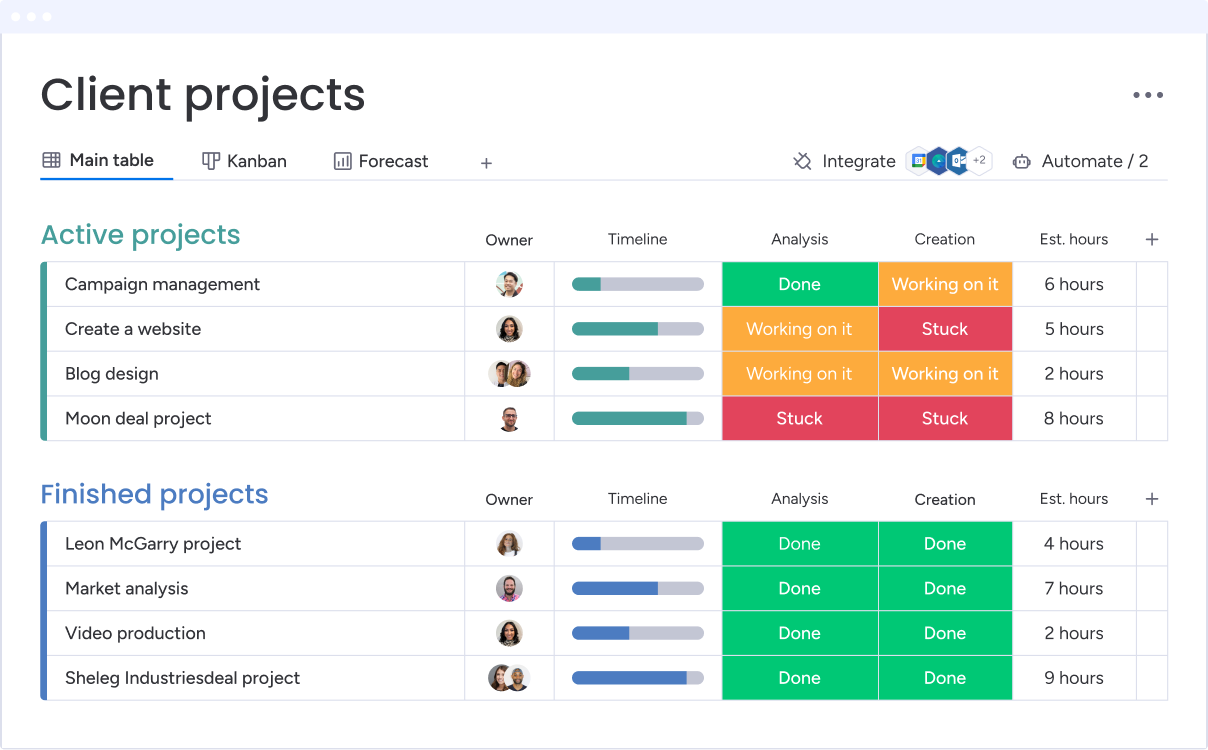
Task: Open the Blog design item
Action: coord(112,374)
